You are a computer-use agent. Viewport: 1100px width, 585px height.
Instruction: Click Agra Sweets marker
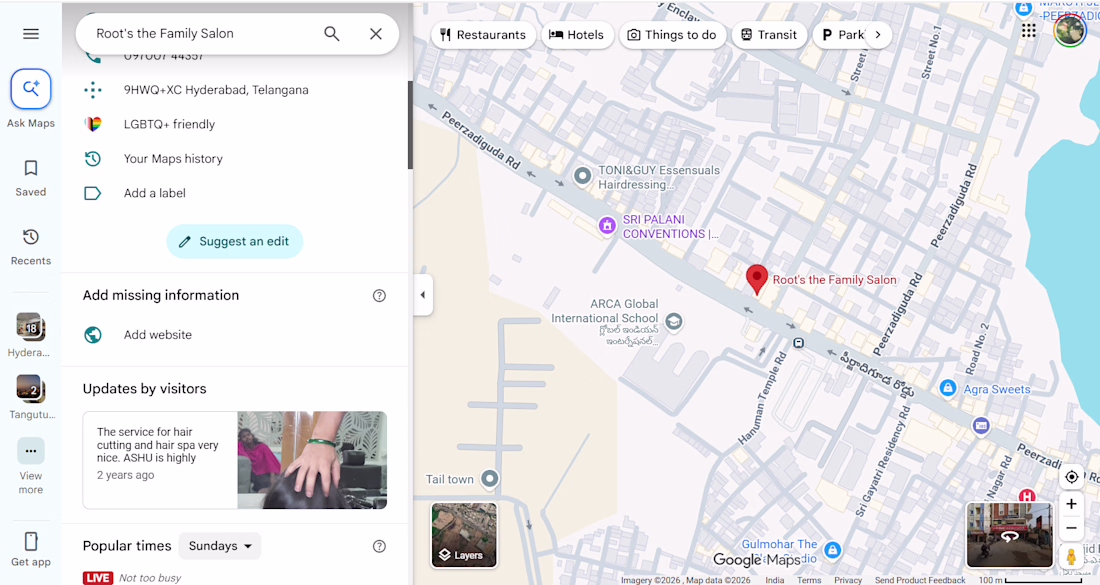948,388
